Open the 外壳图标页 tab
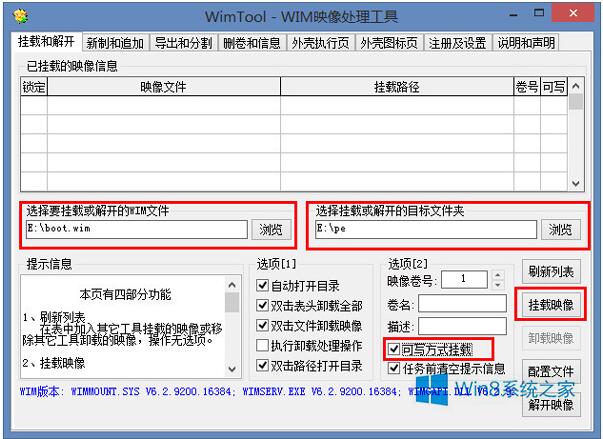The image size is (603, 439). (389, 43)
